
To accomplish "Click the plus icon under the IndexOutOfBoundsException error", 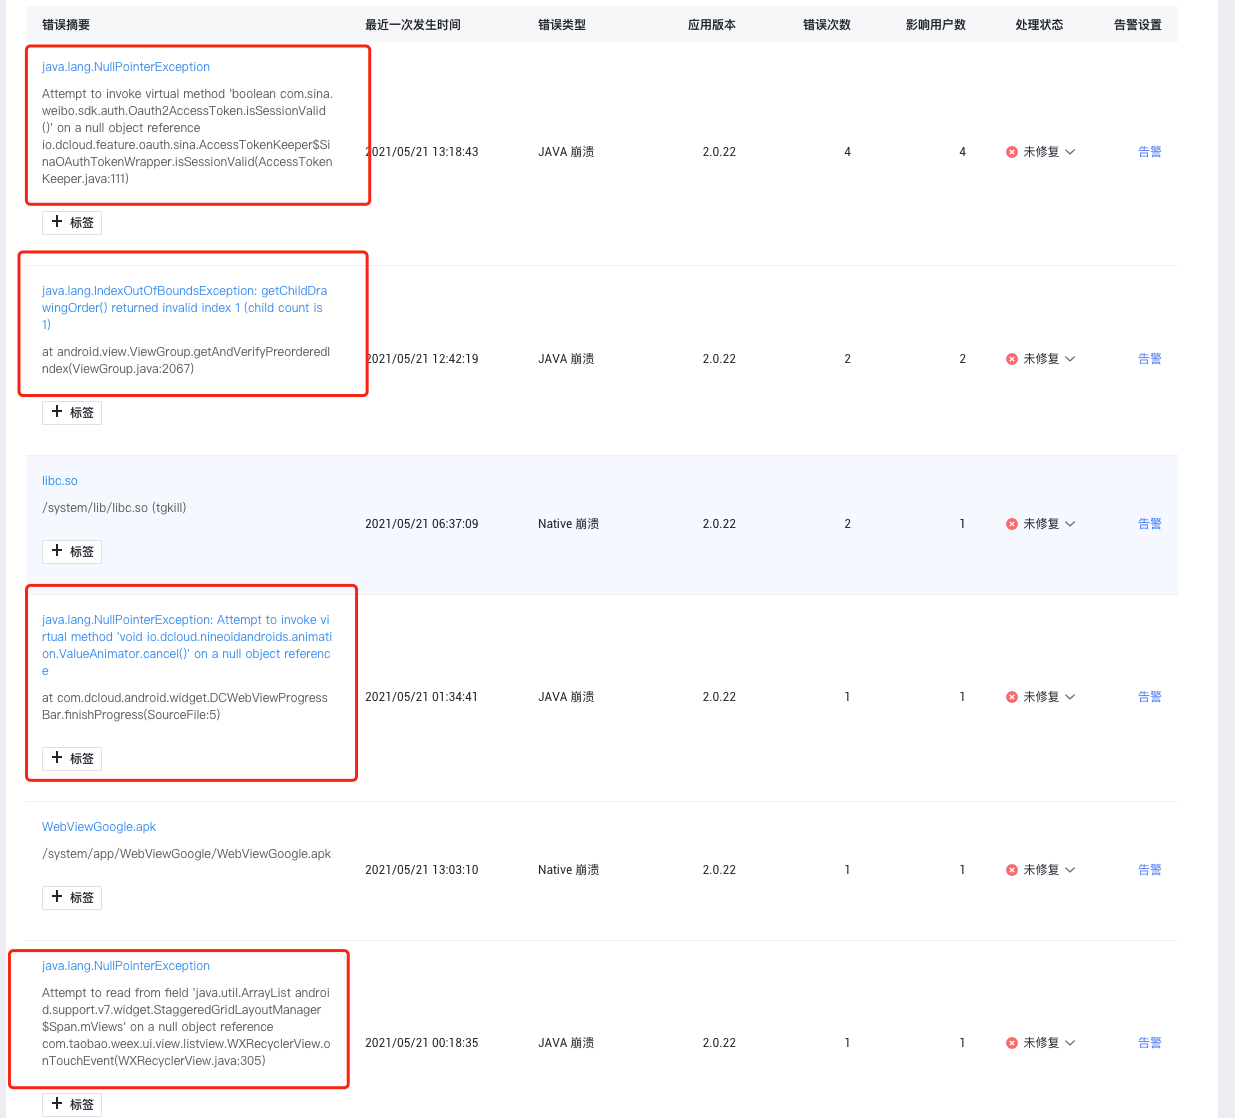I will pos(57,412).
